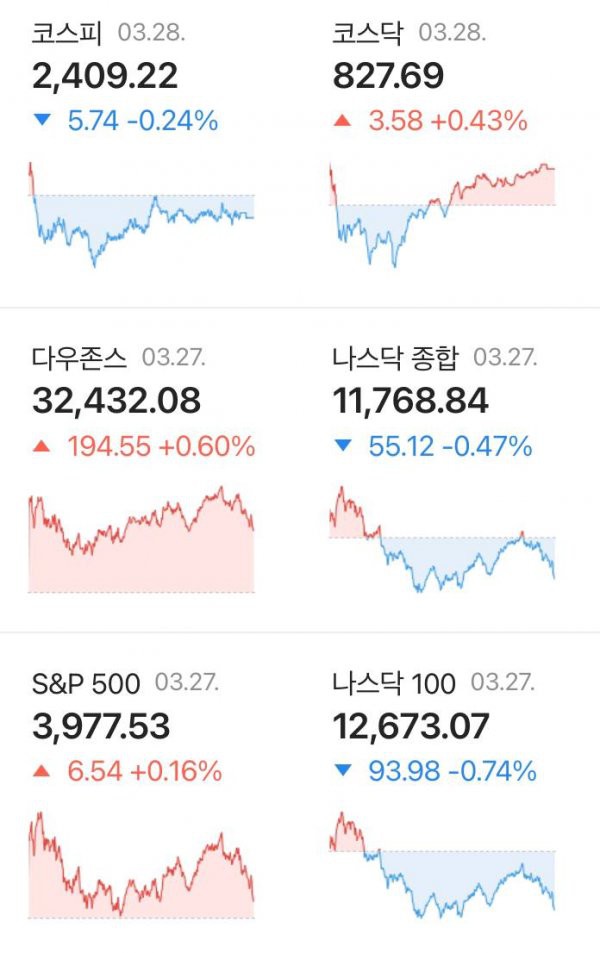600x953 pixels.
Task: Click the 코스피 value 2,409.22
Action: 105,76
